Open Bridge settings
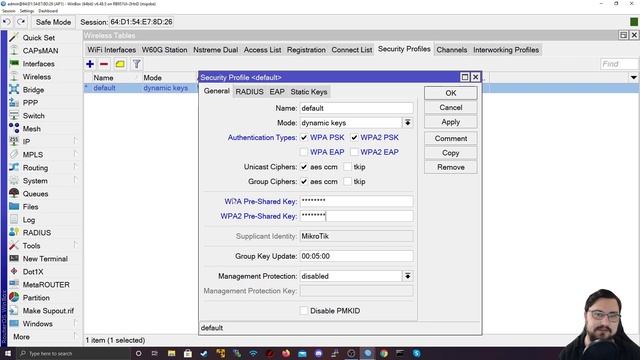This screenshot has width=640, height=360. (33, 90)
